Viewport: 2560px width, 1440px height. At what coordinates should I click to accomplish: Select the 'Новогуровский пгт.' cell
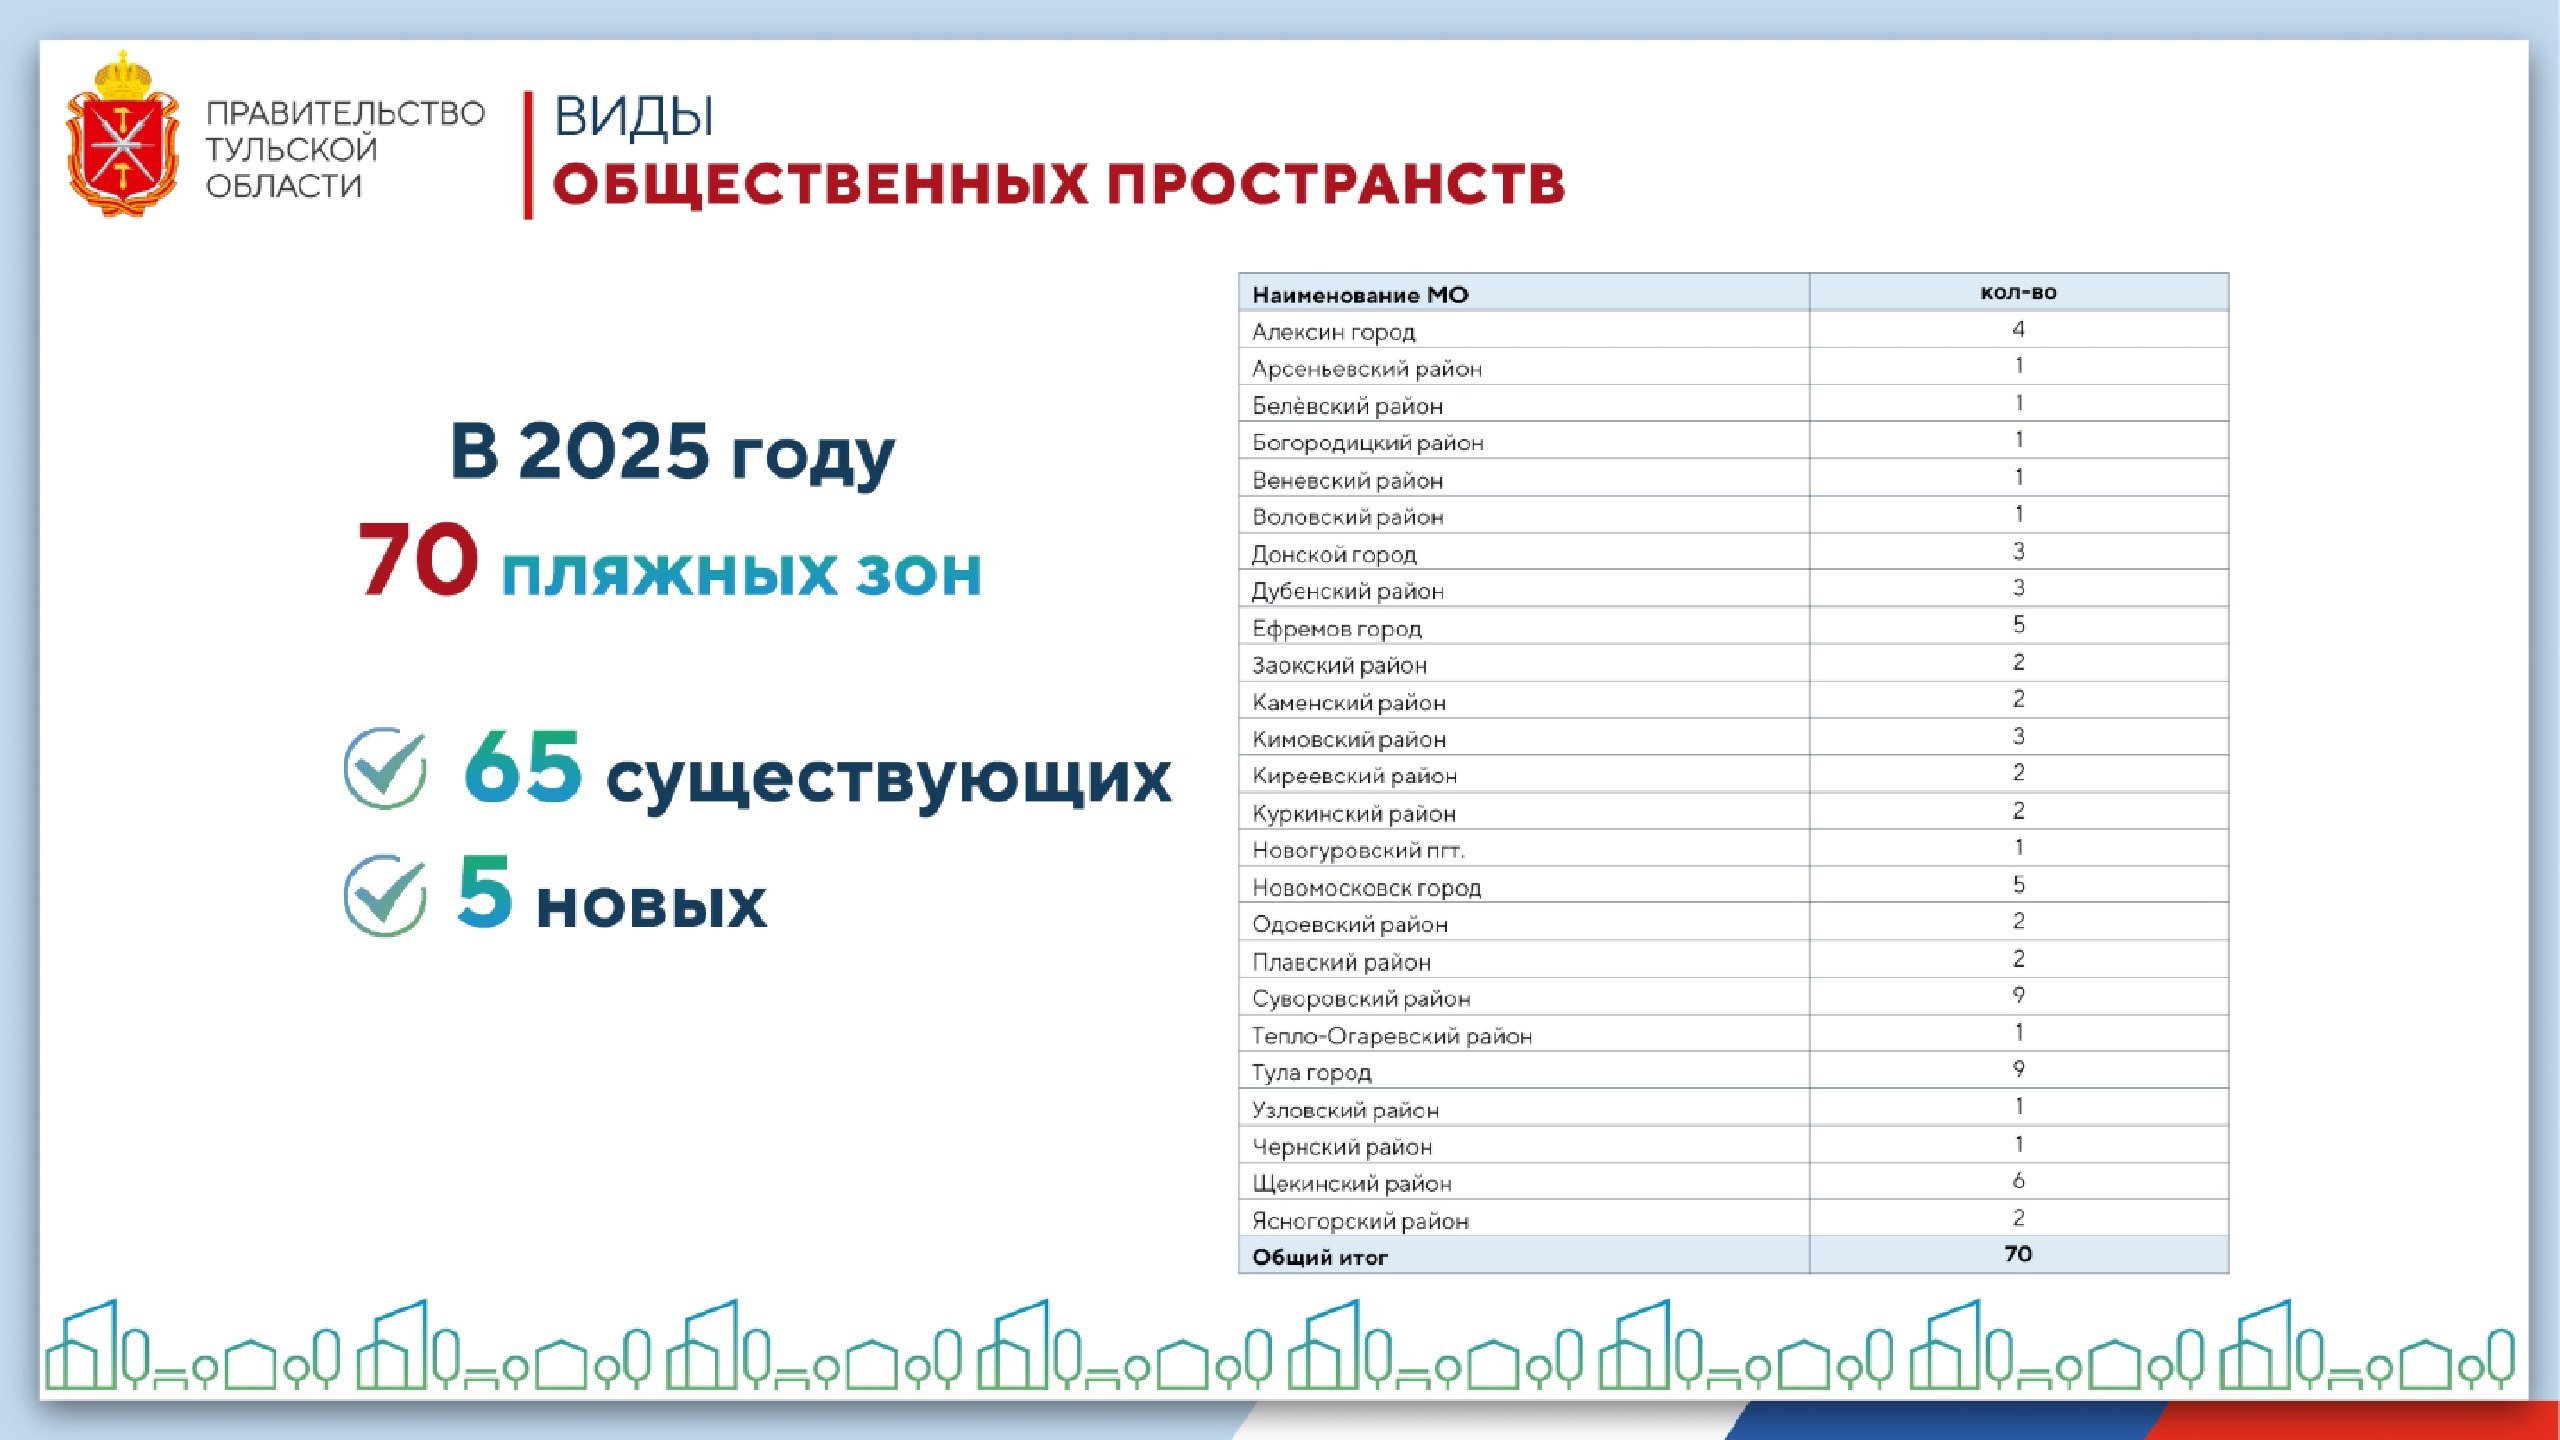tap(1524, 848)
